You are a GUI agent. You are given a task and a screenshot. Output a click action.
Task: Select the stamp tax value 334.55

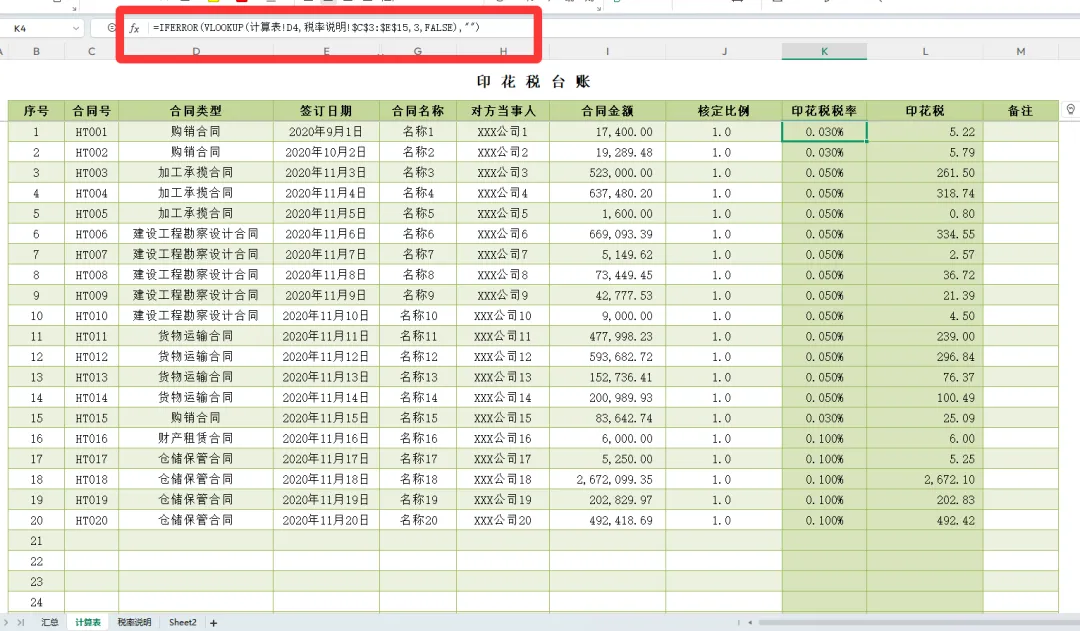(x=924, y=234)
